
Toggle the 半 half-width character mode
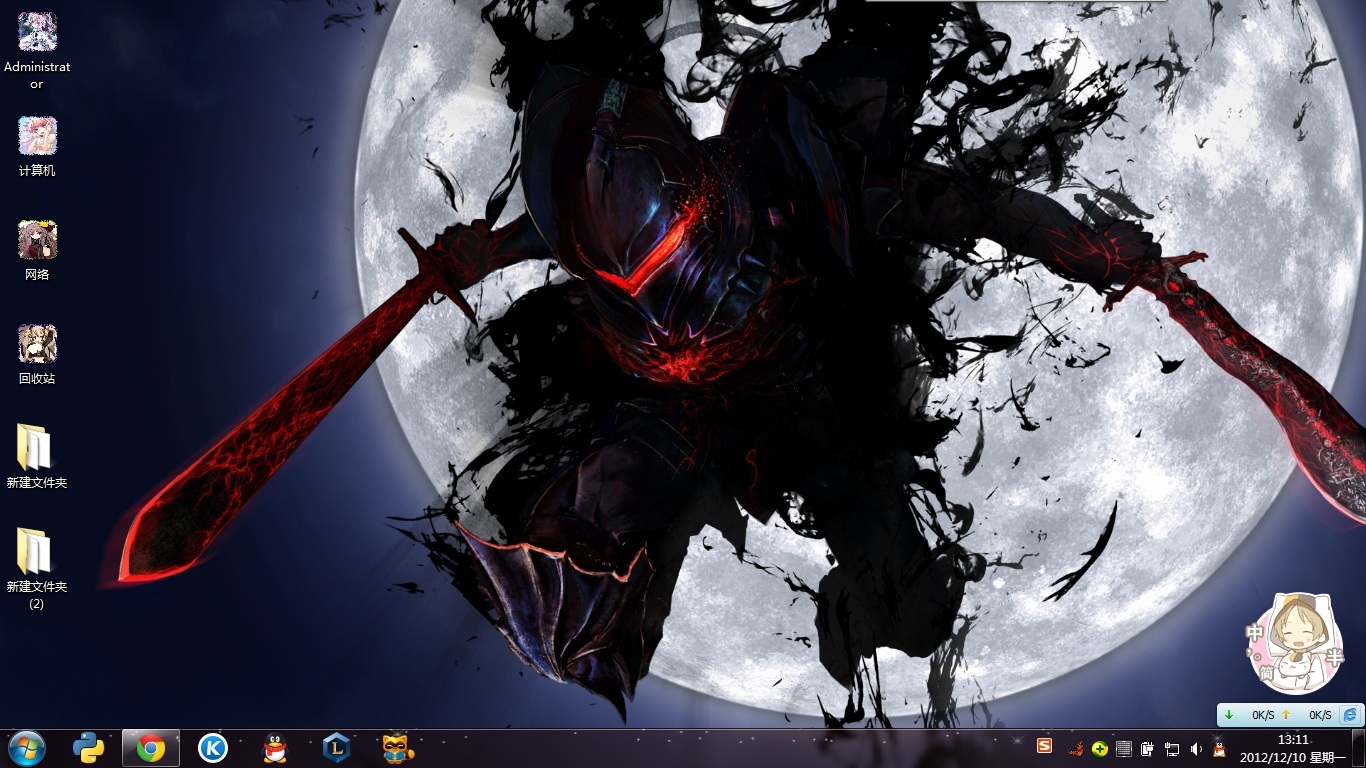point(1335,656)
